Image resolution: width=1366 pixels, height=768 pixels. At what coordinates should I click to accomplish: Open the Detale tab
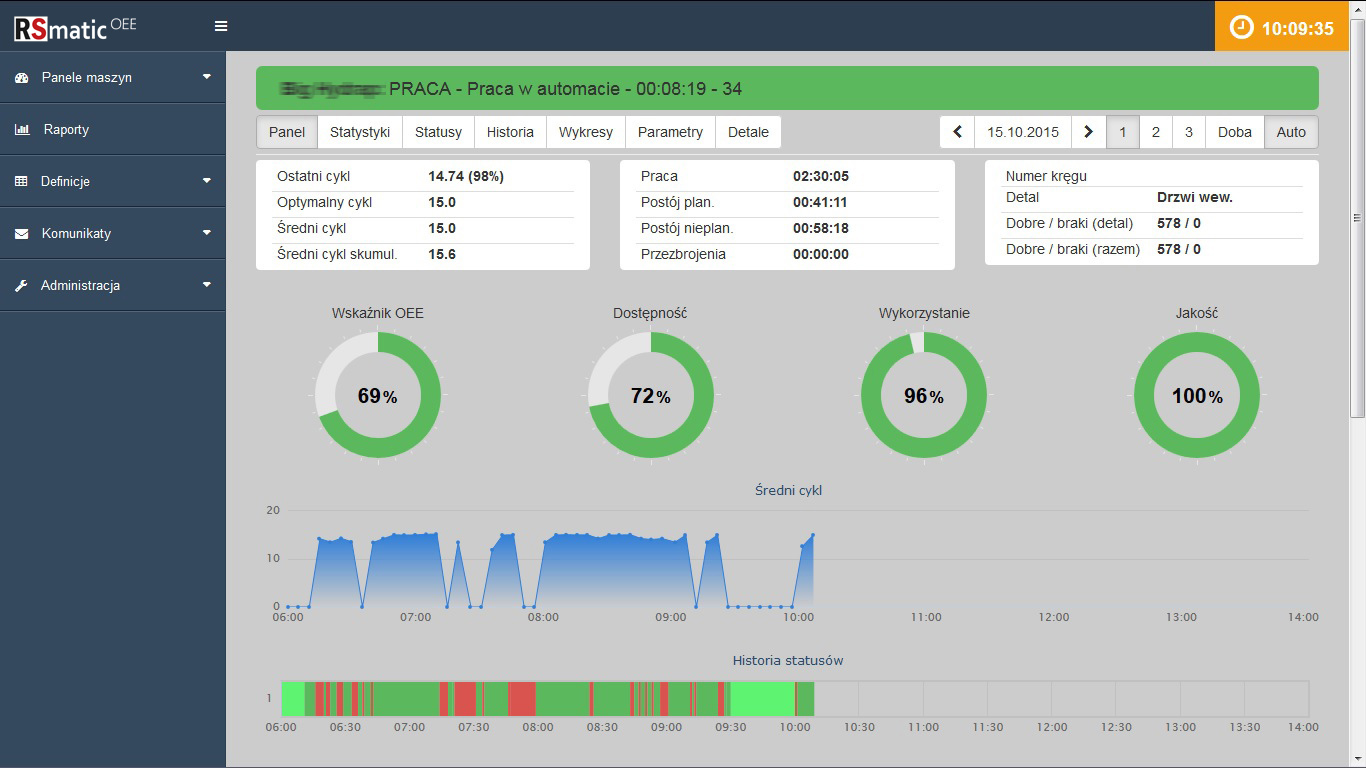[748, 132]
